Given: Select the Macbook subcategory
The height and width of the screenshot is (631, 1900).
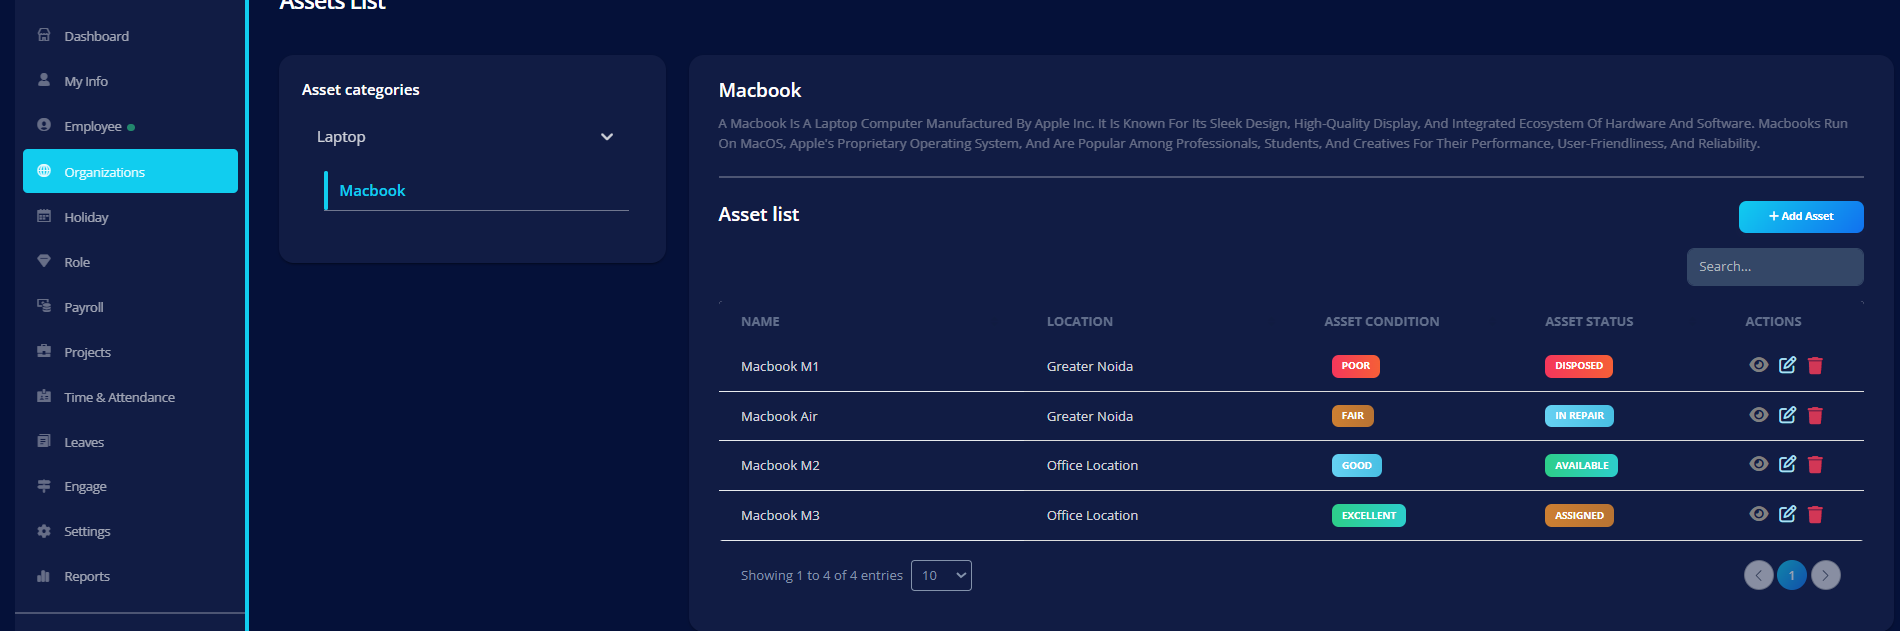Looking at the screenshot, I should pos(372,190).
